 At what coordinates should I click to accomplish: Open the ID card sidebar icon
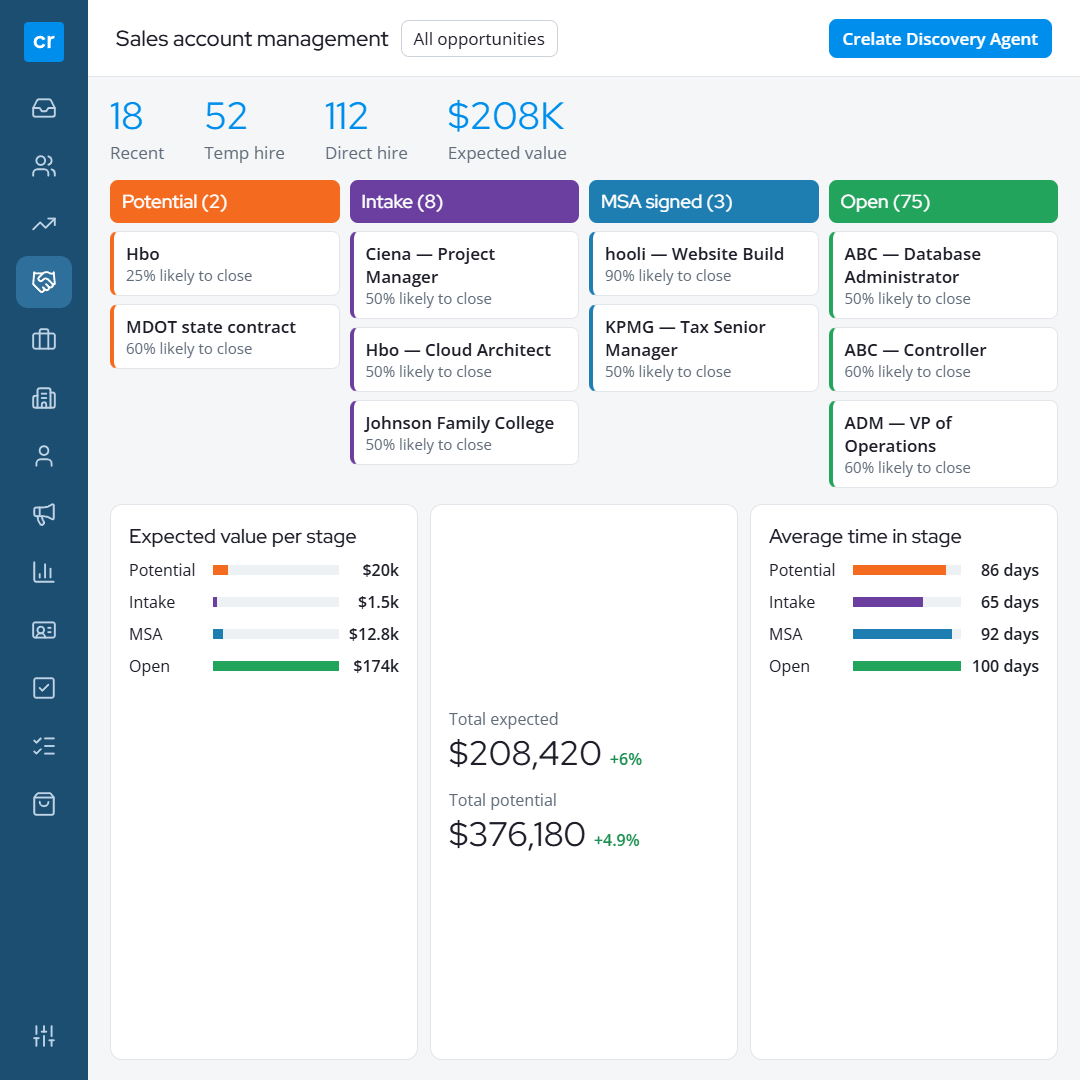[43, 630]
